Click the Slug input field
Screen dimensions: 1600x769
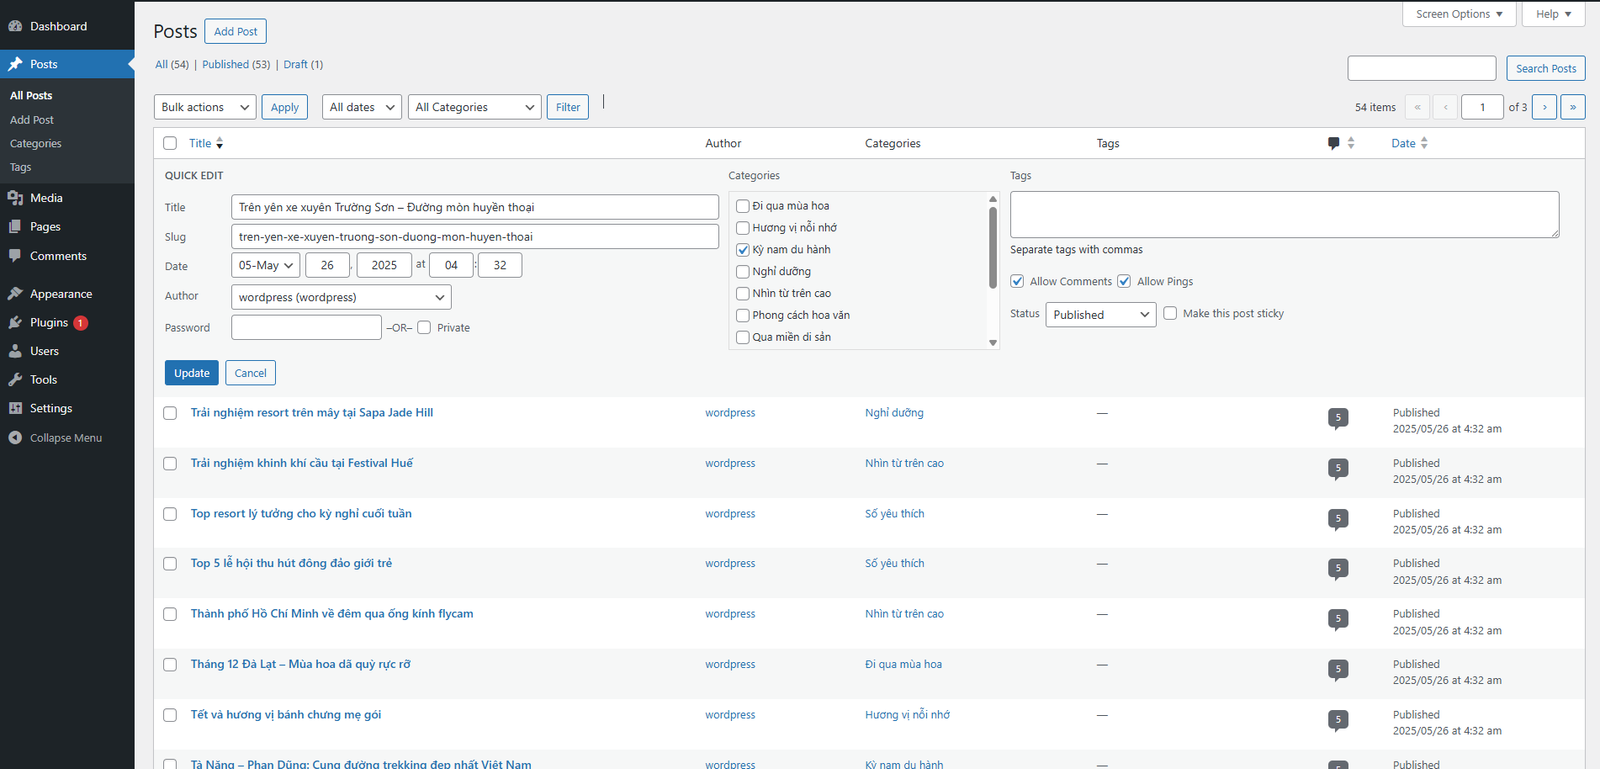pos(474,237)
